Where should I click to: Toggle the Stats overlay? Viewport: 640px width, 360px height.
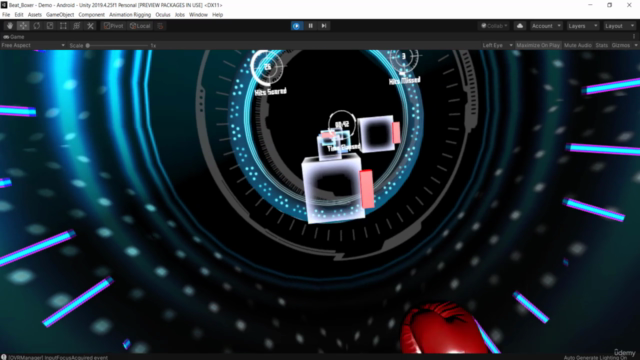pos(602,45)
